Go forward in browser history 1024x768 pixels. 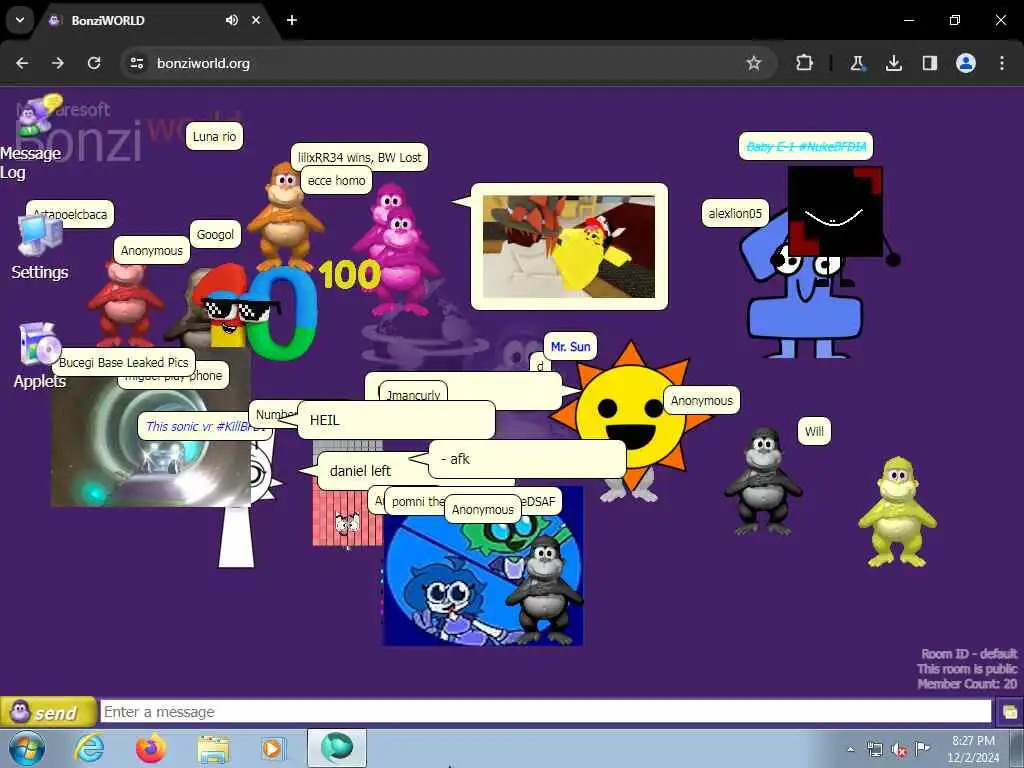click(x=58, y=63)
